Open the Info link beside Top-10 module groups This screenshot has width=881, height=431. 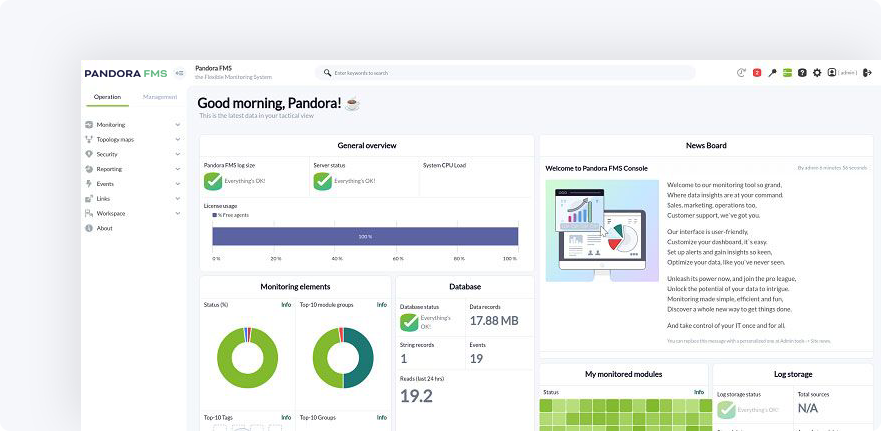point(382,305)
